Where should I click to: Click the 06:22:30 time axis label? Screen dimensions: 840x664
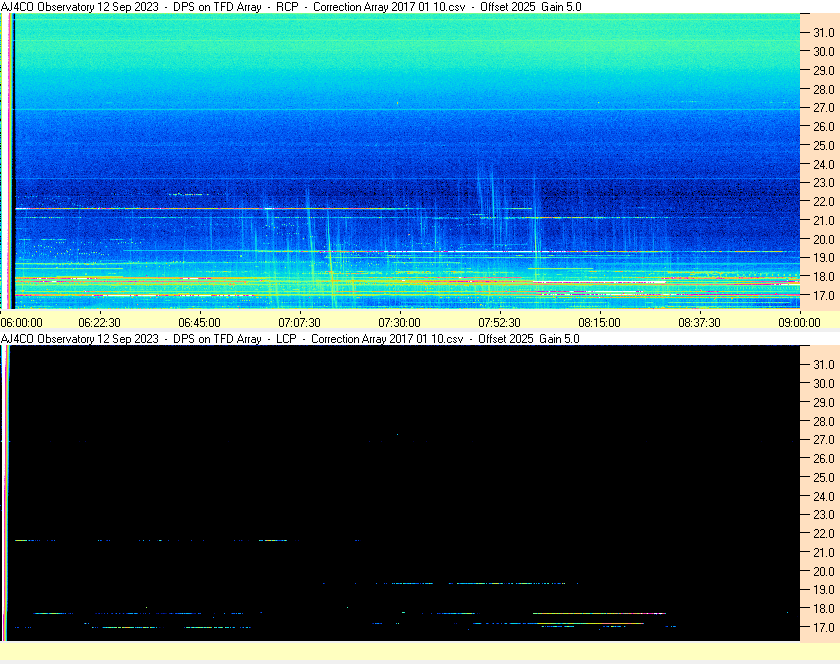click(100, 323)
